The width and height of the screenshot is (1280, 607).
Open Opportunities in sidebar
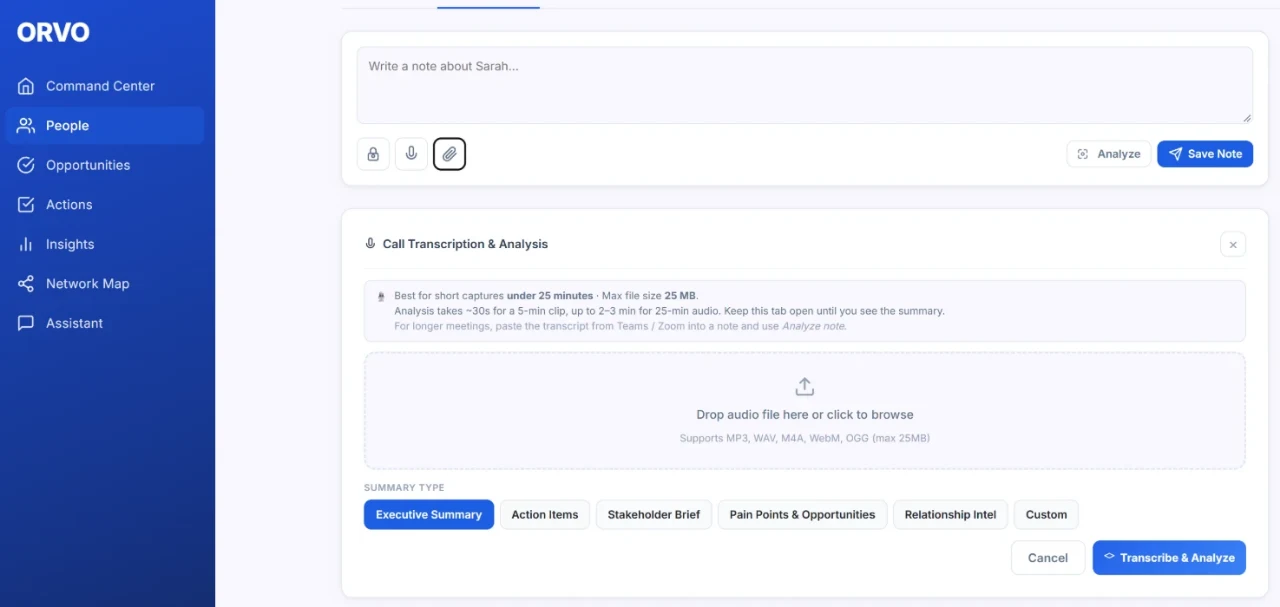point(104,165)
